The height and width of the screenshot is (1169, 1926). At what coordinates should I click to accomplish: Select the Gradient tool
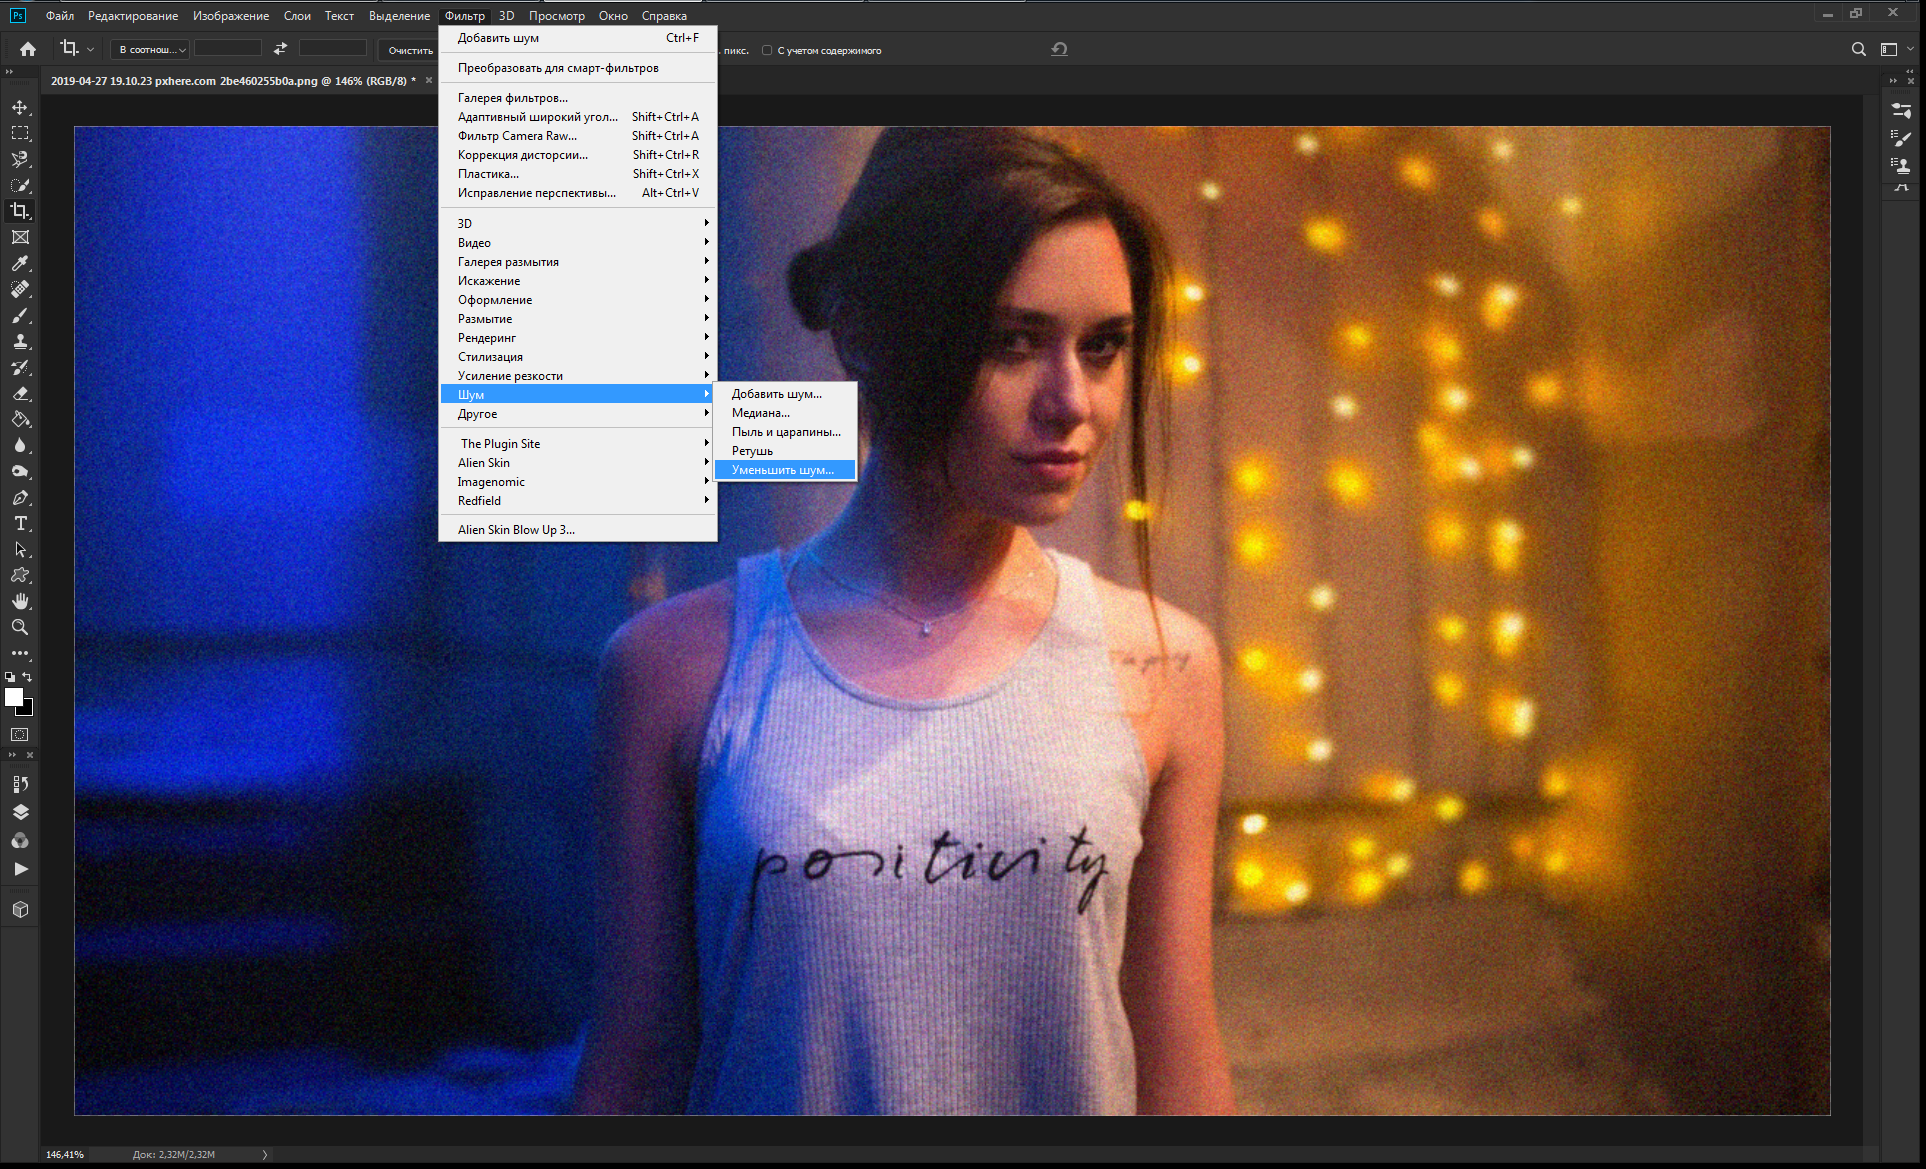tap(19, 419)
